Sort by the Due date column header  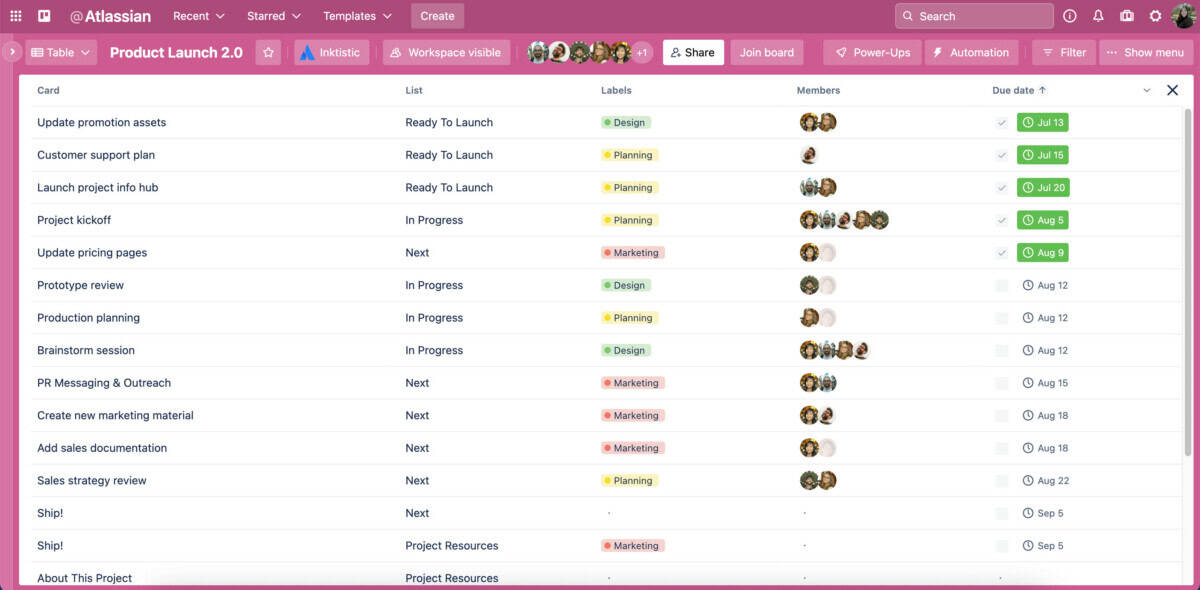click(x=1019, y=90)
